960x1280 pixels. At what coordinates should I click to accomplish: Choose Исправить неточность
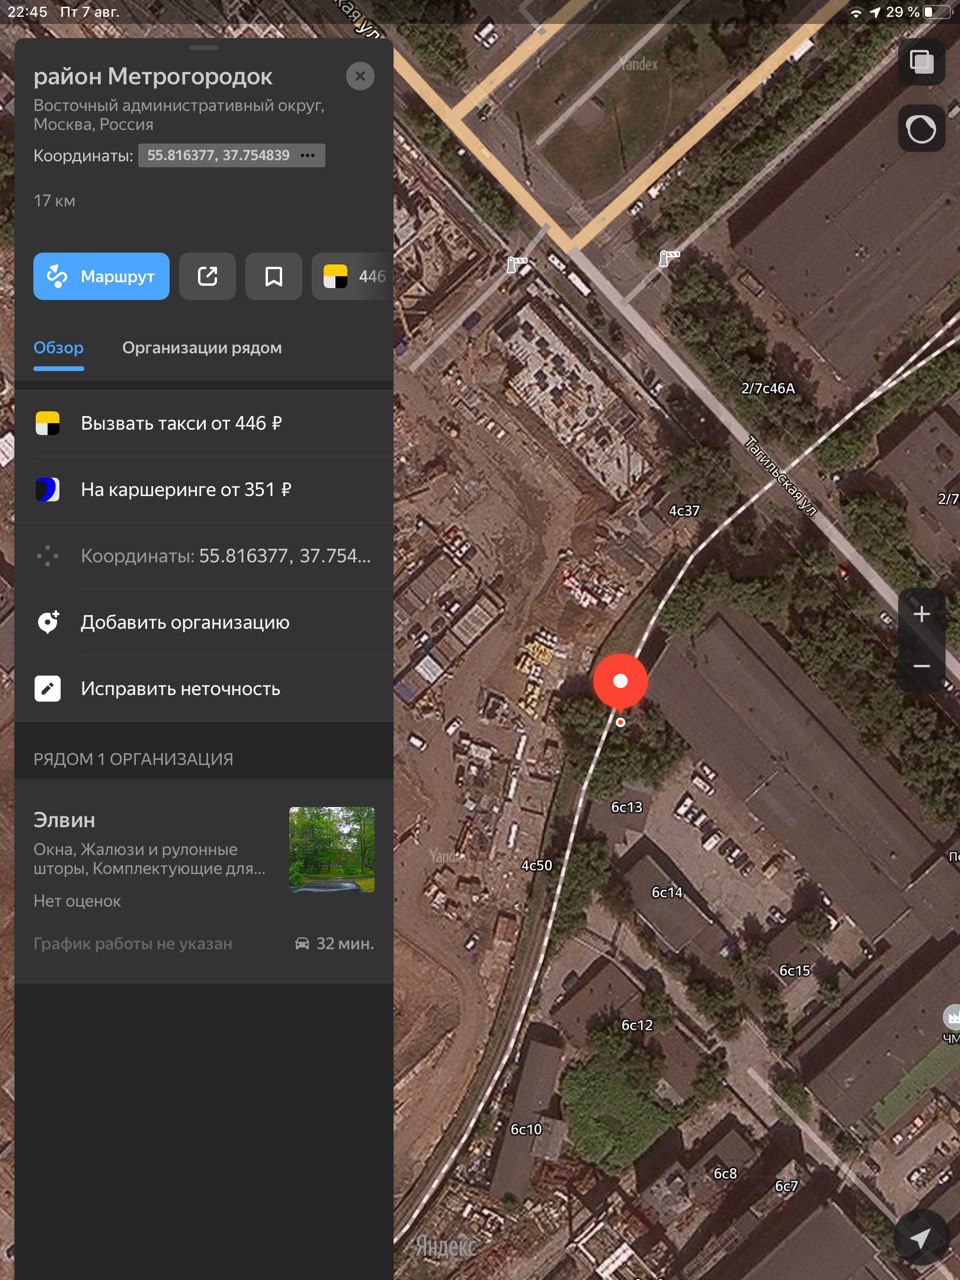pyautogui.click(x=204, y=688)
